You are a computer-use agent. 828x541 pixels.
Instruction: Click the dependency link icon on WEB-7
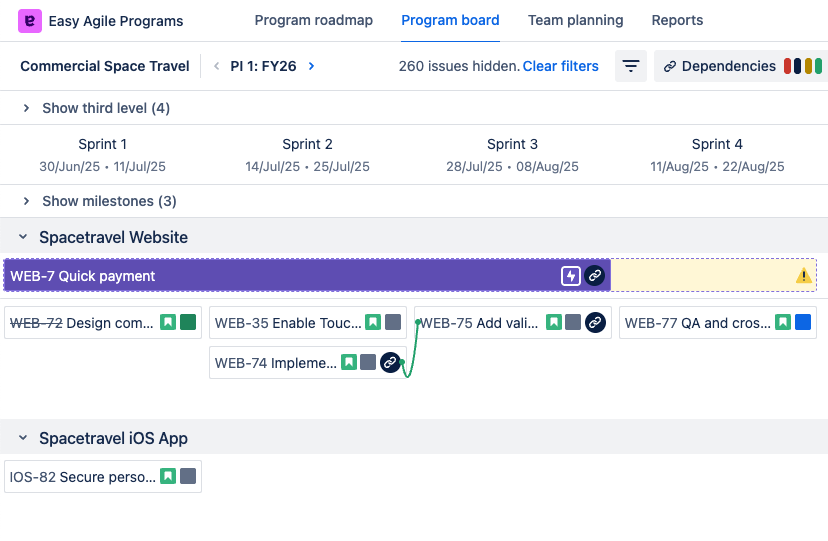pos(594,276)
